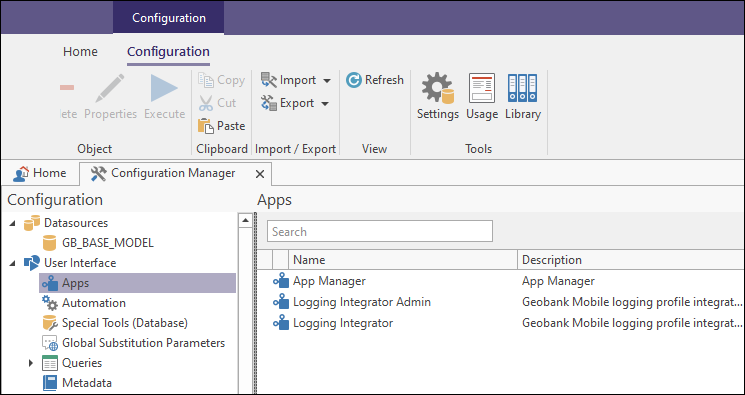Click the User Interface node icon
Image resolution: width=745 pixels, height=395 pixels.
pyautogui.click(x=32, y=263)
